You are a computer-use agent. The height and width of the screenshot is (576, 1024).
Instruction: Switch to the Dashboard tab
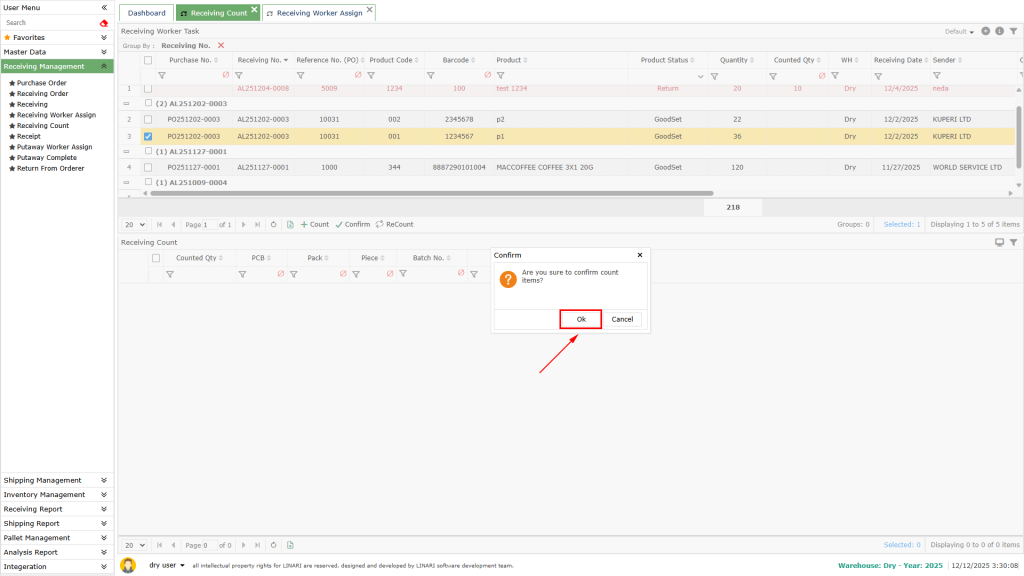[x=147, y=13]
